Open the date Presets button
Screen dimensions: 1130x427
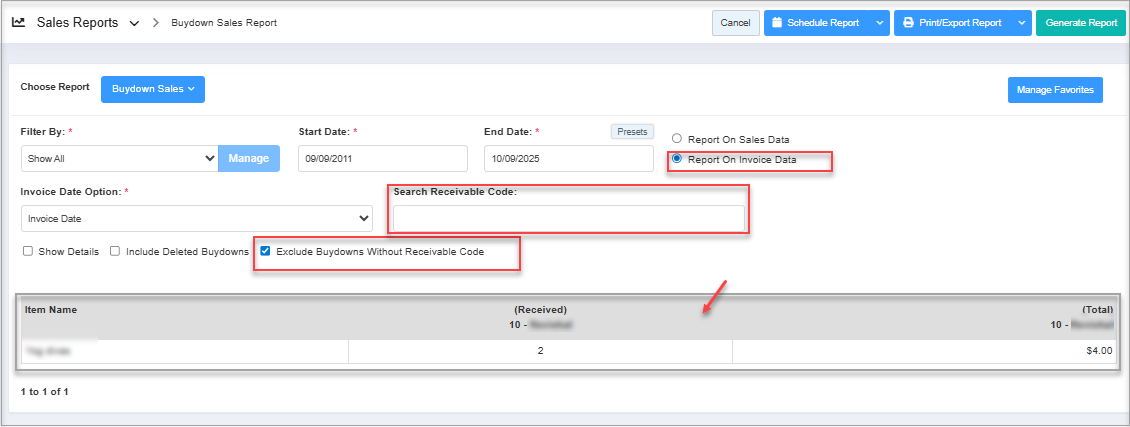pos(632,132)
